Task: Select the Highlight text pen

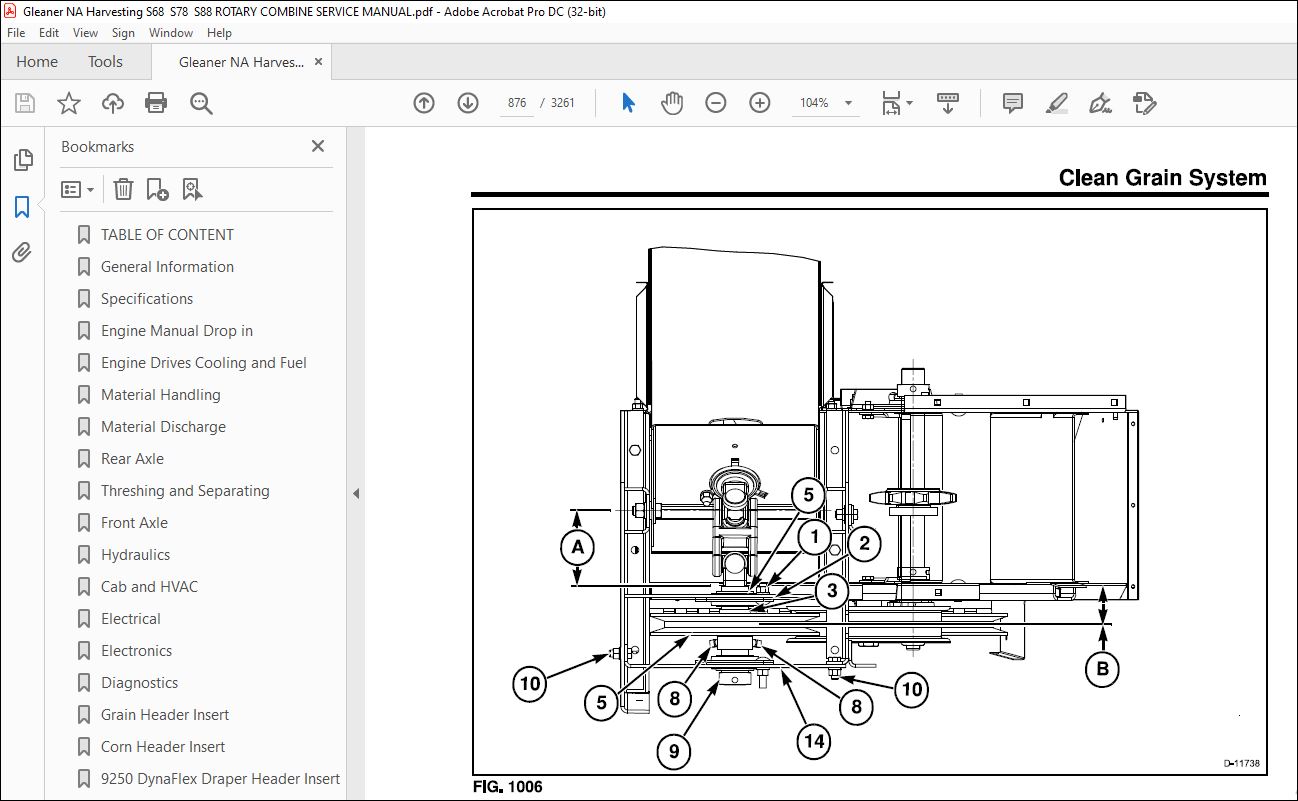Action: tap(1057, 103)
